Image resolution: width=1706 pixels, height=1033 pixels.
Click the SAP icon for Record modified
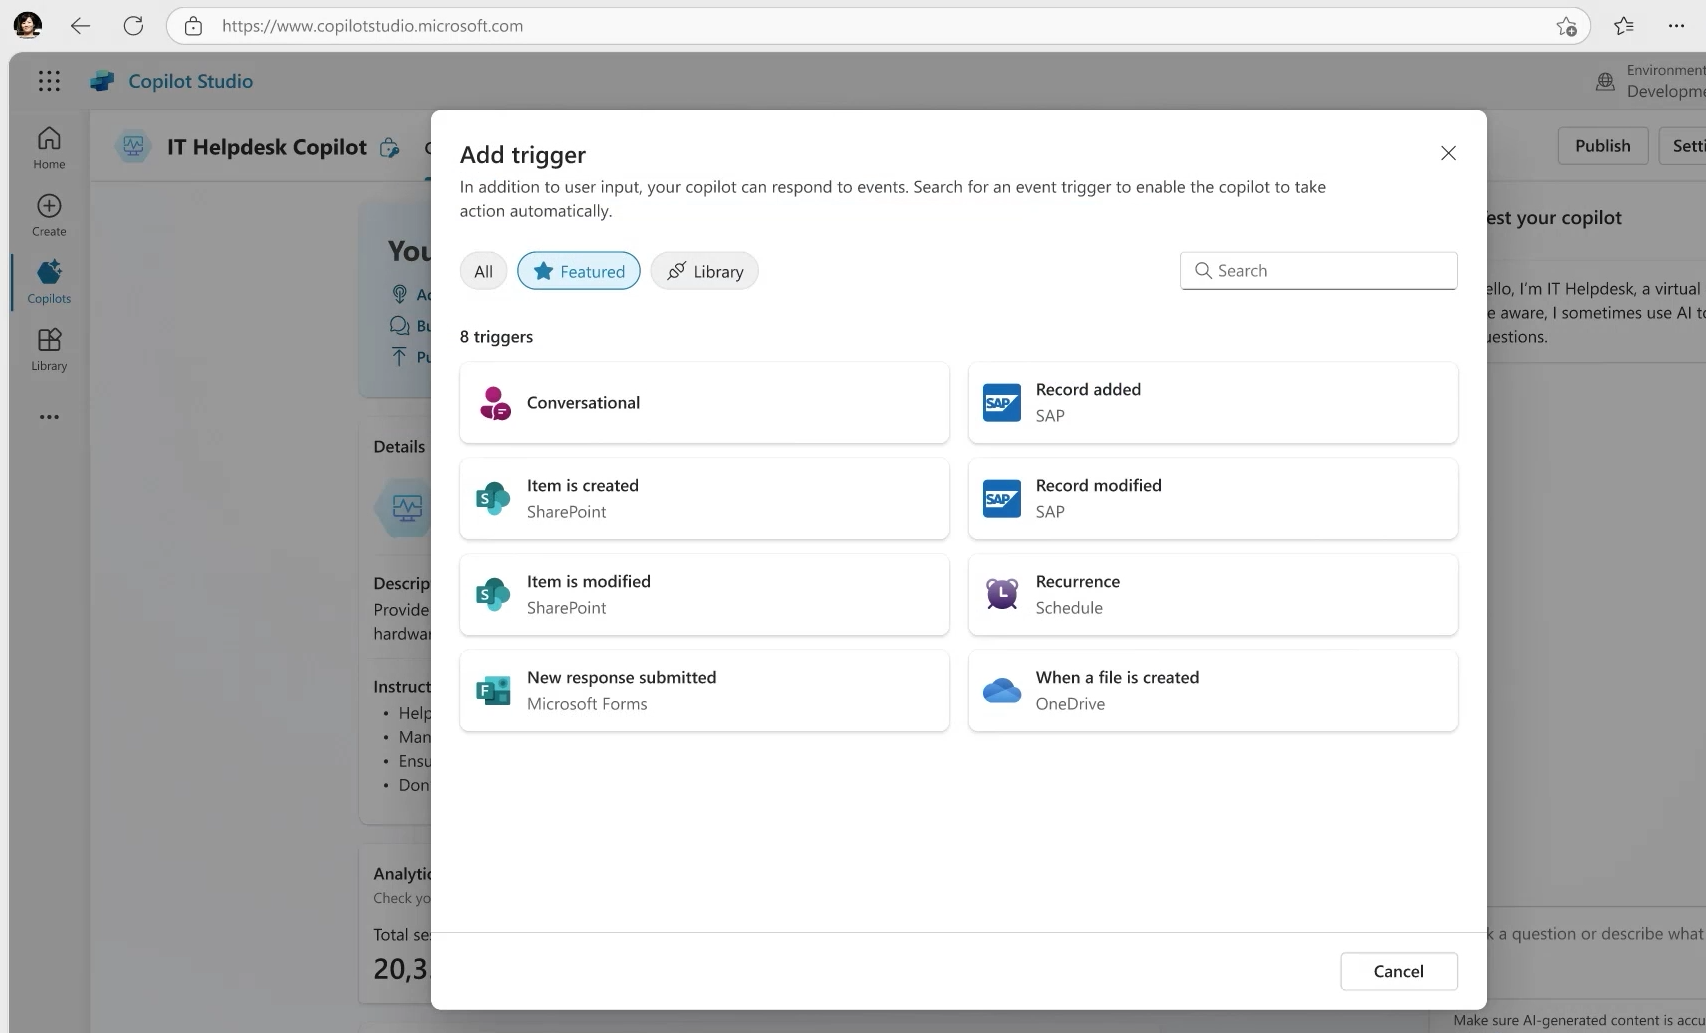click(1002, 499)
